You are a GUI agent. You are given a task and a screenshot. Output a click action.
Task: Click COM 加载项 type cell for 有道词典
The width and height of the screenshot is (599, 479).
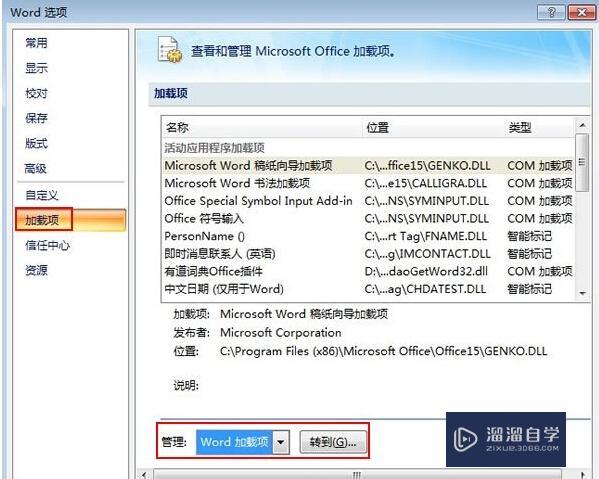tap(540, 271)
